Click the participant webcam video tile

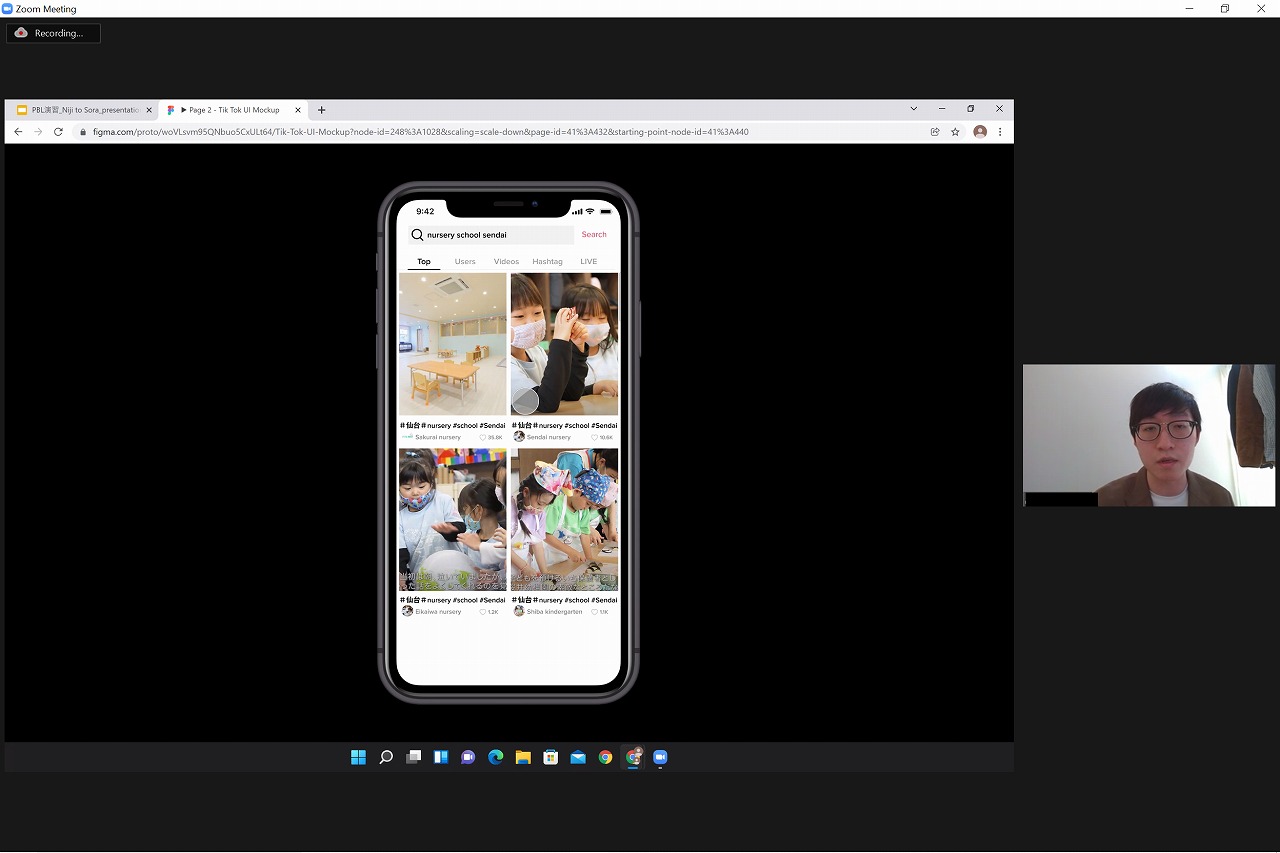1149,435
